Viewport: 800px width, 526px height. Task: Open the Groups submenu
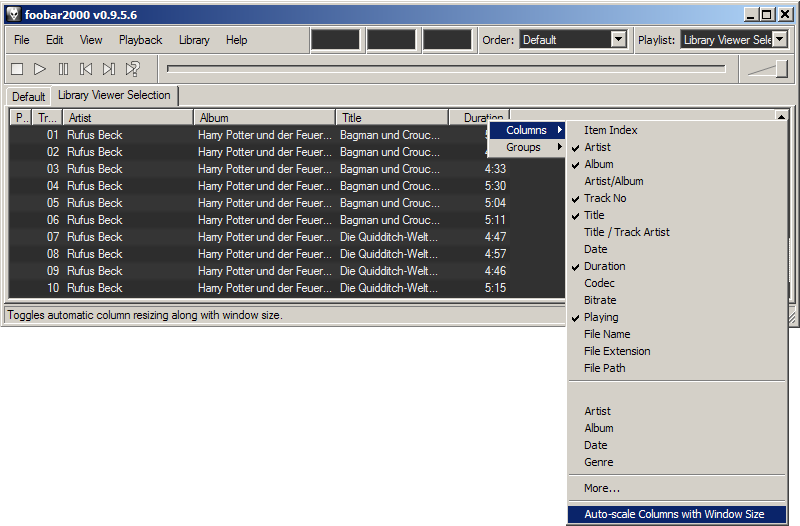[x=527, y=147]
